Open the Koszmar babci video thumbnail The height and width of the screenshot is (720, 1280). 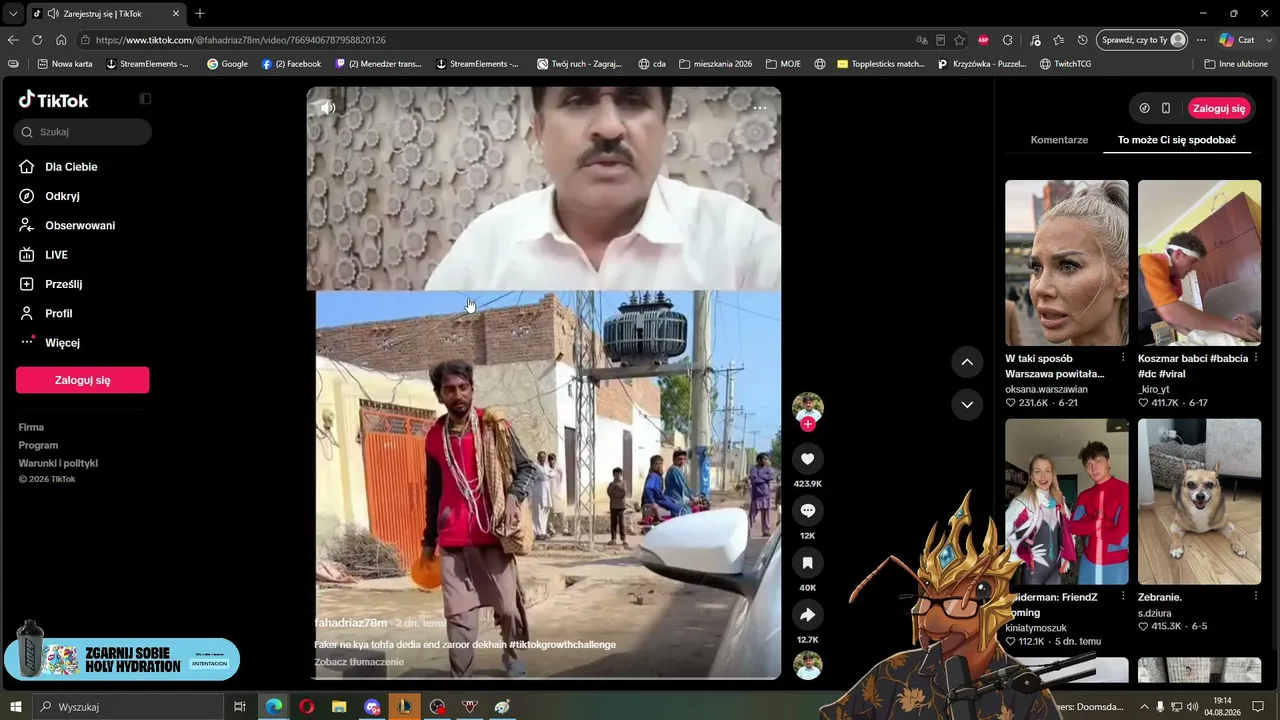[x=1199, y=263]
